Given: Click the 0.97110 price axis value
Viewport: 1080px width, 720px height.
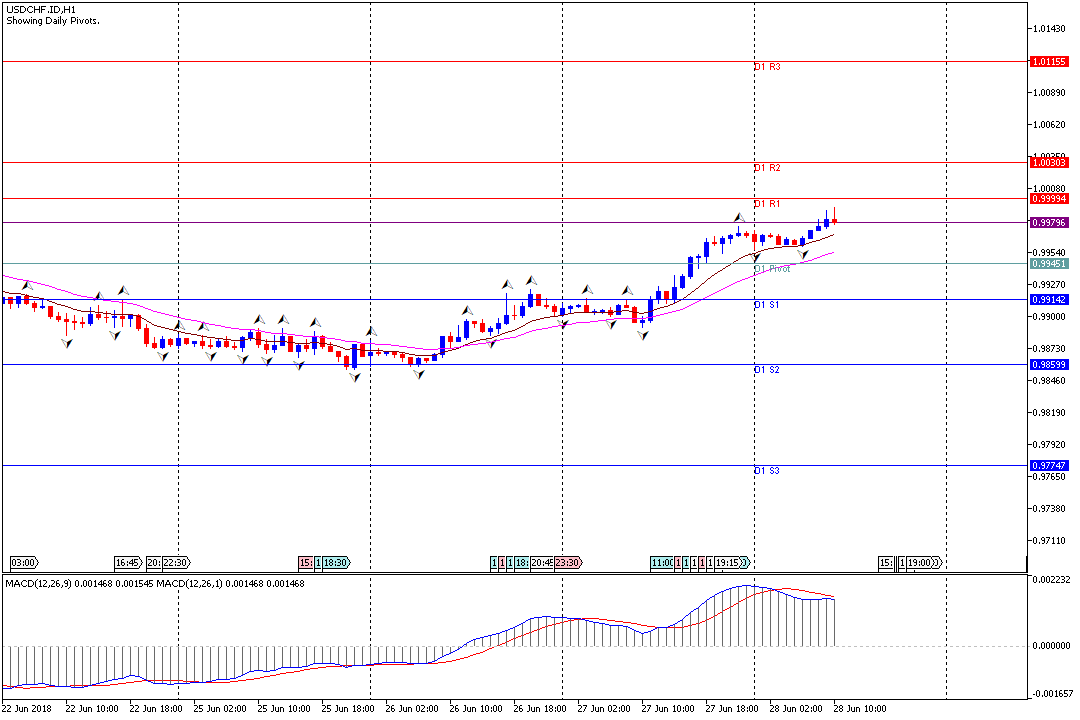Looking at the screenshot, I should point(1049,541).
